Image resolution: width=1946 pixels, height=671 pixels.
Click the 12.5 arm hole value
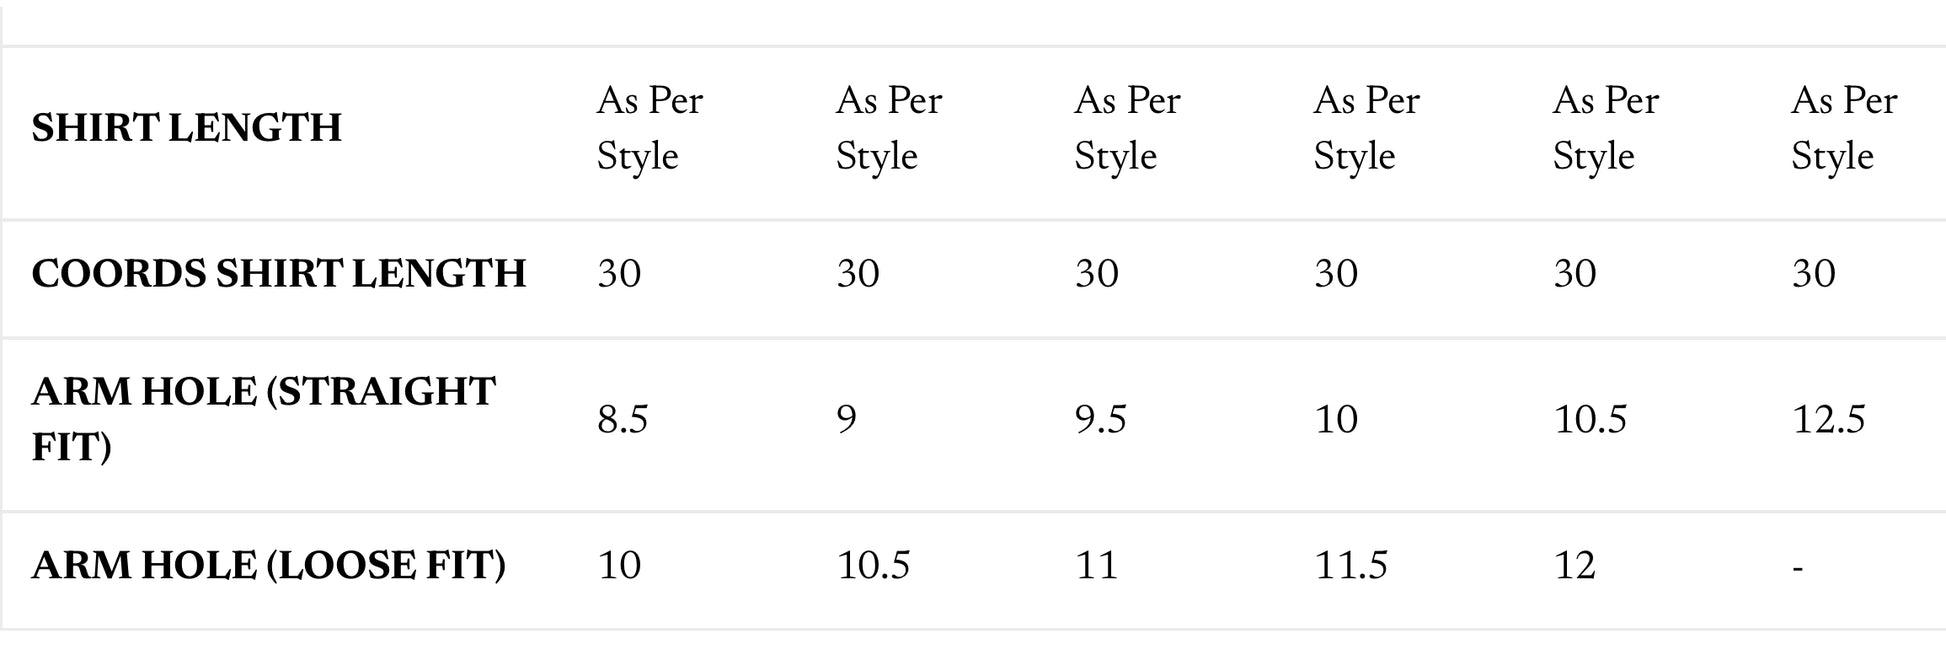click(1828, 420)
